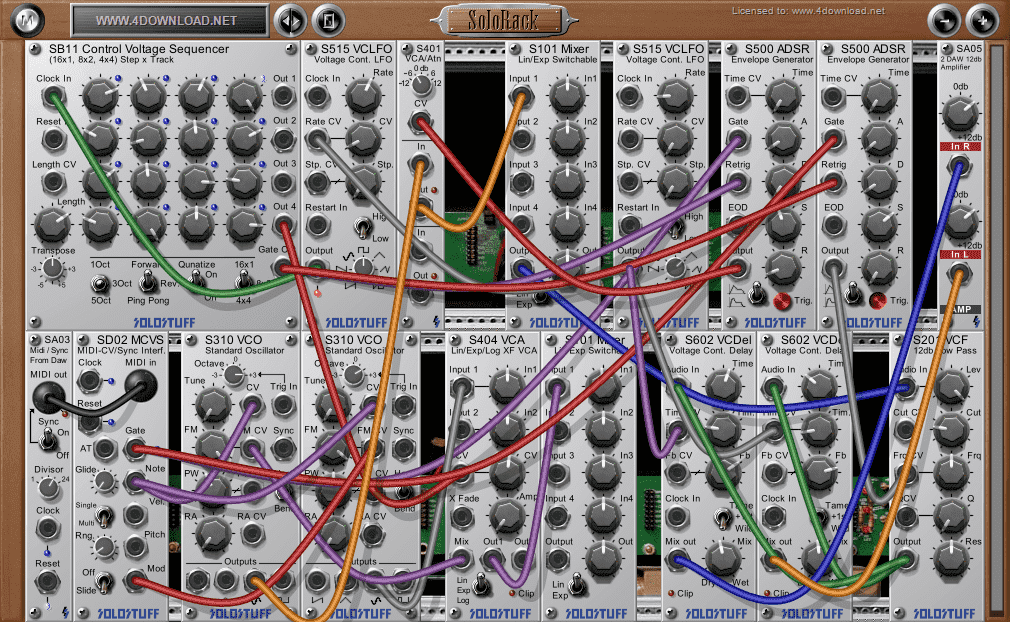The height and width of the screenshot is (622, 1010).
Task: Click Input 3 jack on upper S101 Mixer
Action: (522, 182)
